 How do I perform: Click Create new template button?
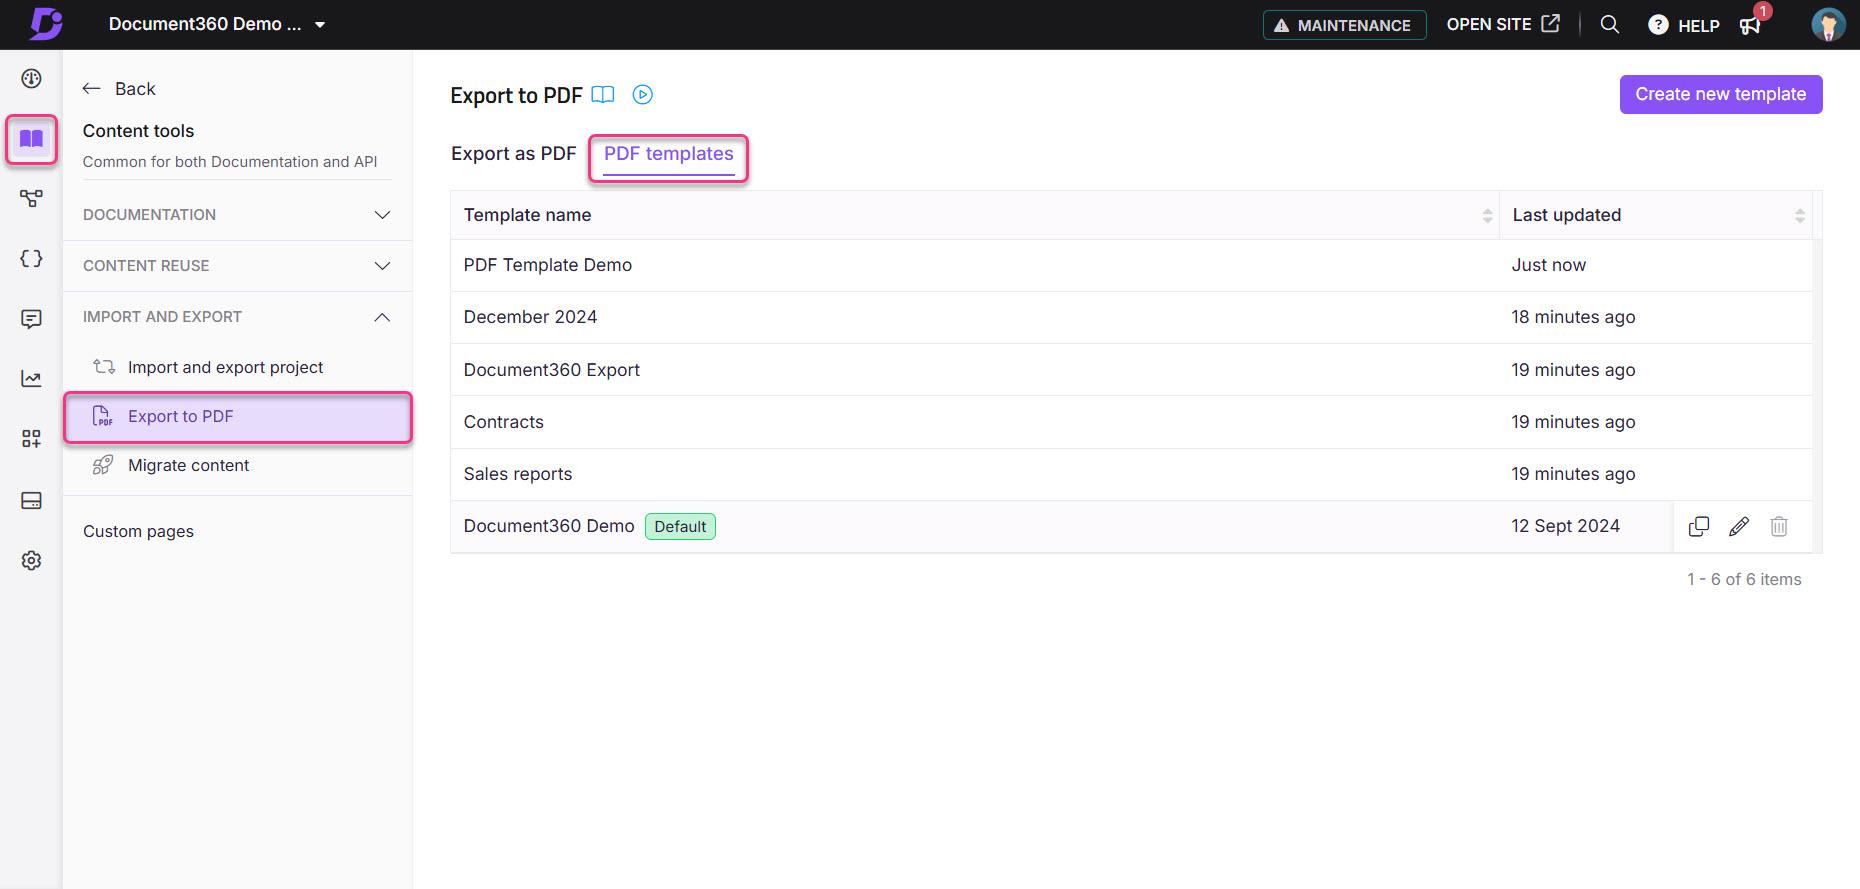pyautogui.click(x=1721, y=94)
